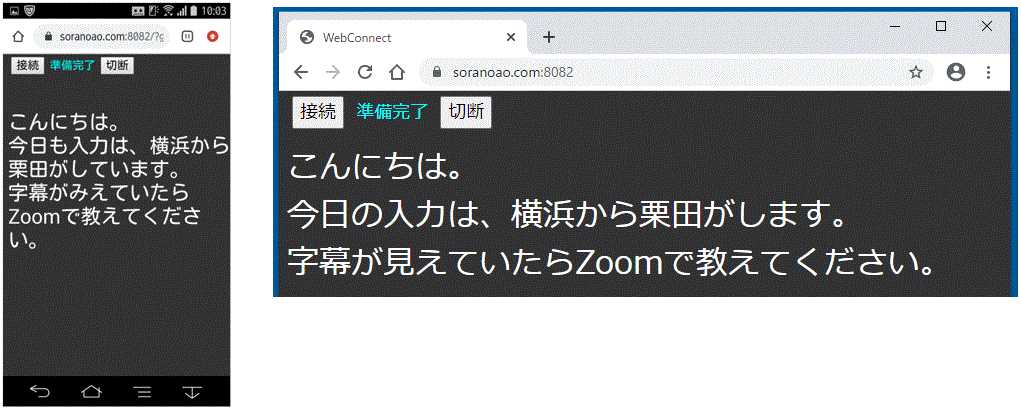The height and width of the screenshot is (409, 1021).
Task: Tap the 切断 button on mobile page
Action: [x=117, y=65]
